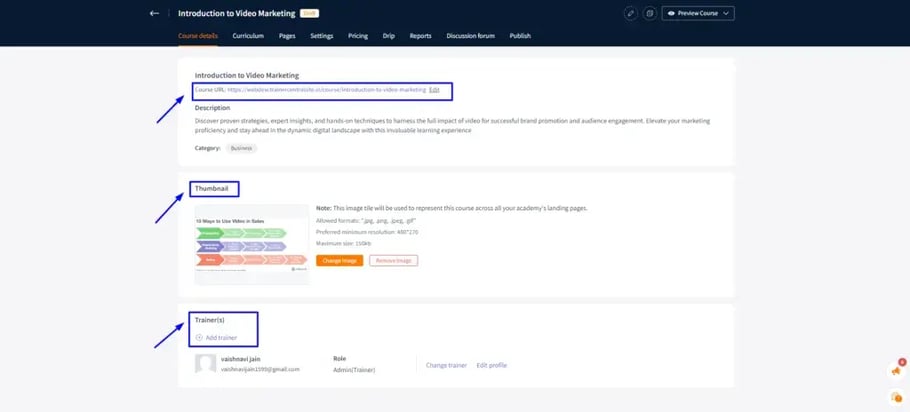Click the trainer name vaishnavi jain
Viewport: 910px width, 412px height.
tap(241, 359)
